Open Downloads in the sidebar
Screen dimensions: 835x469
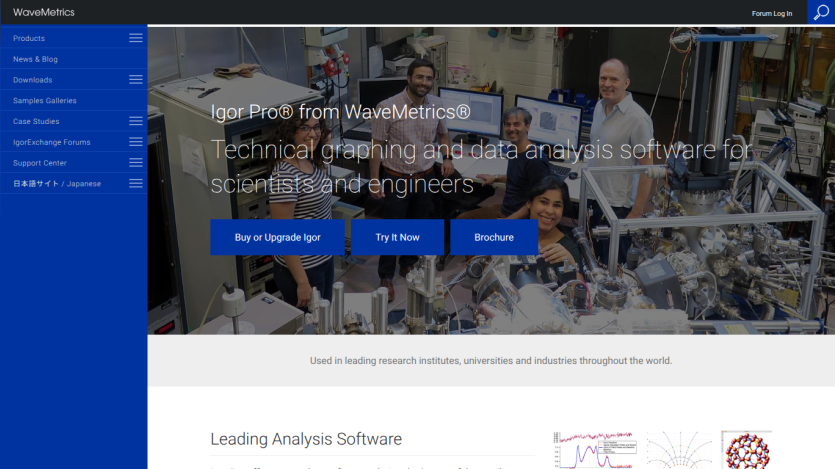[x=32, y=80]
